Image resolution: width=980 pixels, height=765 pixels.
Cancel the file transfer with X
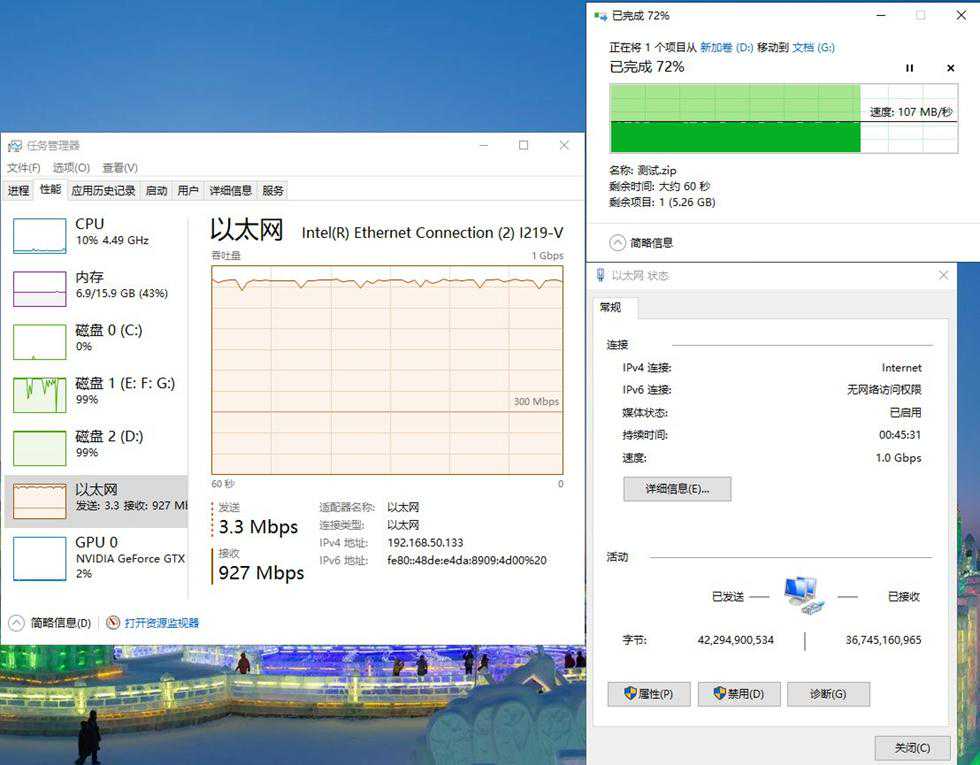coord(950,68)
